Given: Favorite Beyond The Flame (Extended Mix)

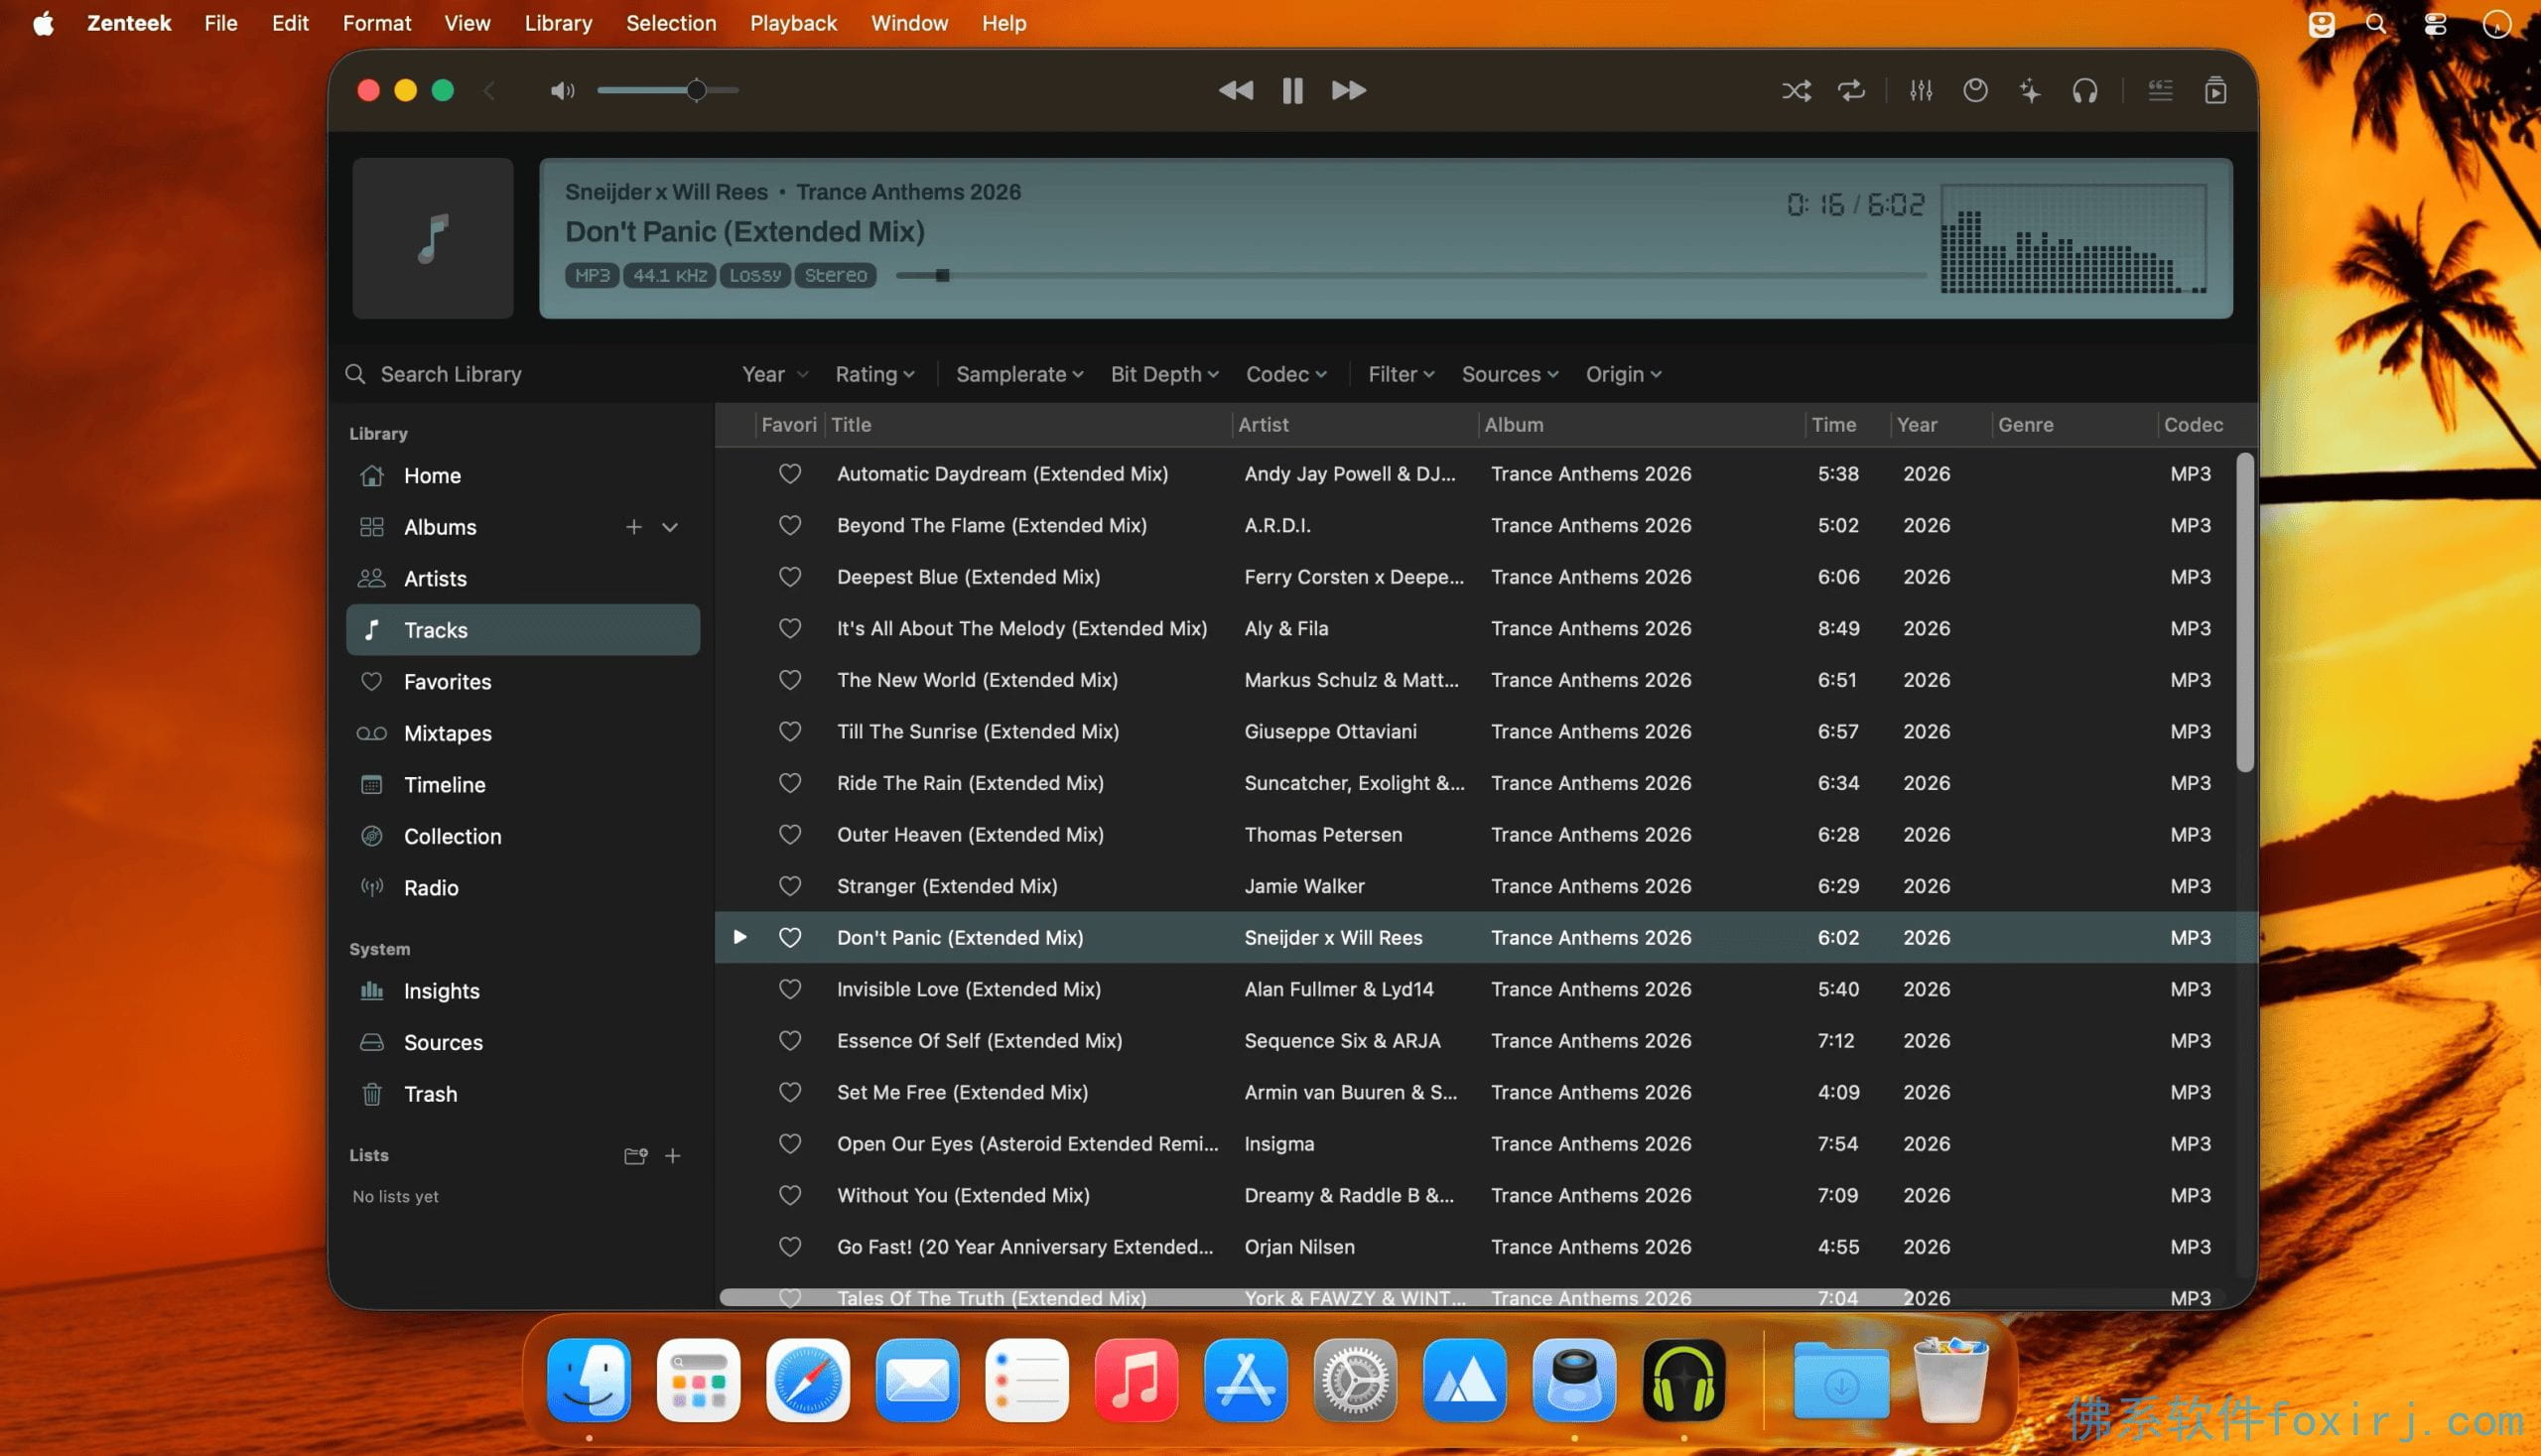Looking at the screenshot, I should click(x=790, y=525).
